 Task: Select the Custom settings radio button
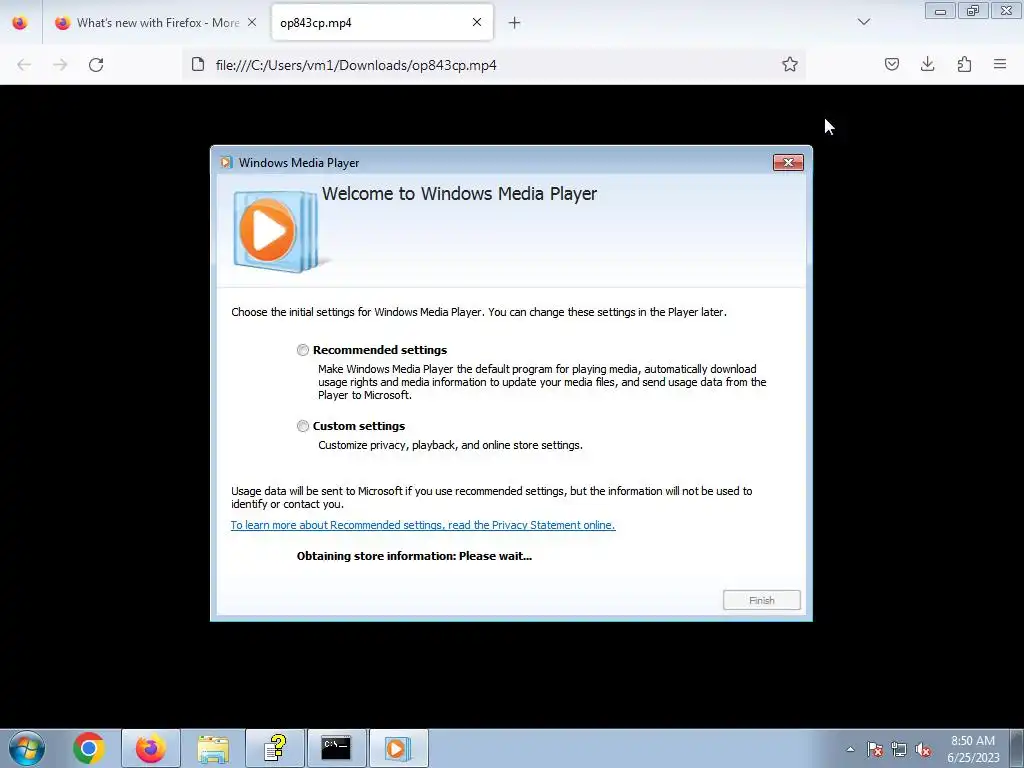(302, 426)
